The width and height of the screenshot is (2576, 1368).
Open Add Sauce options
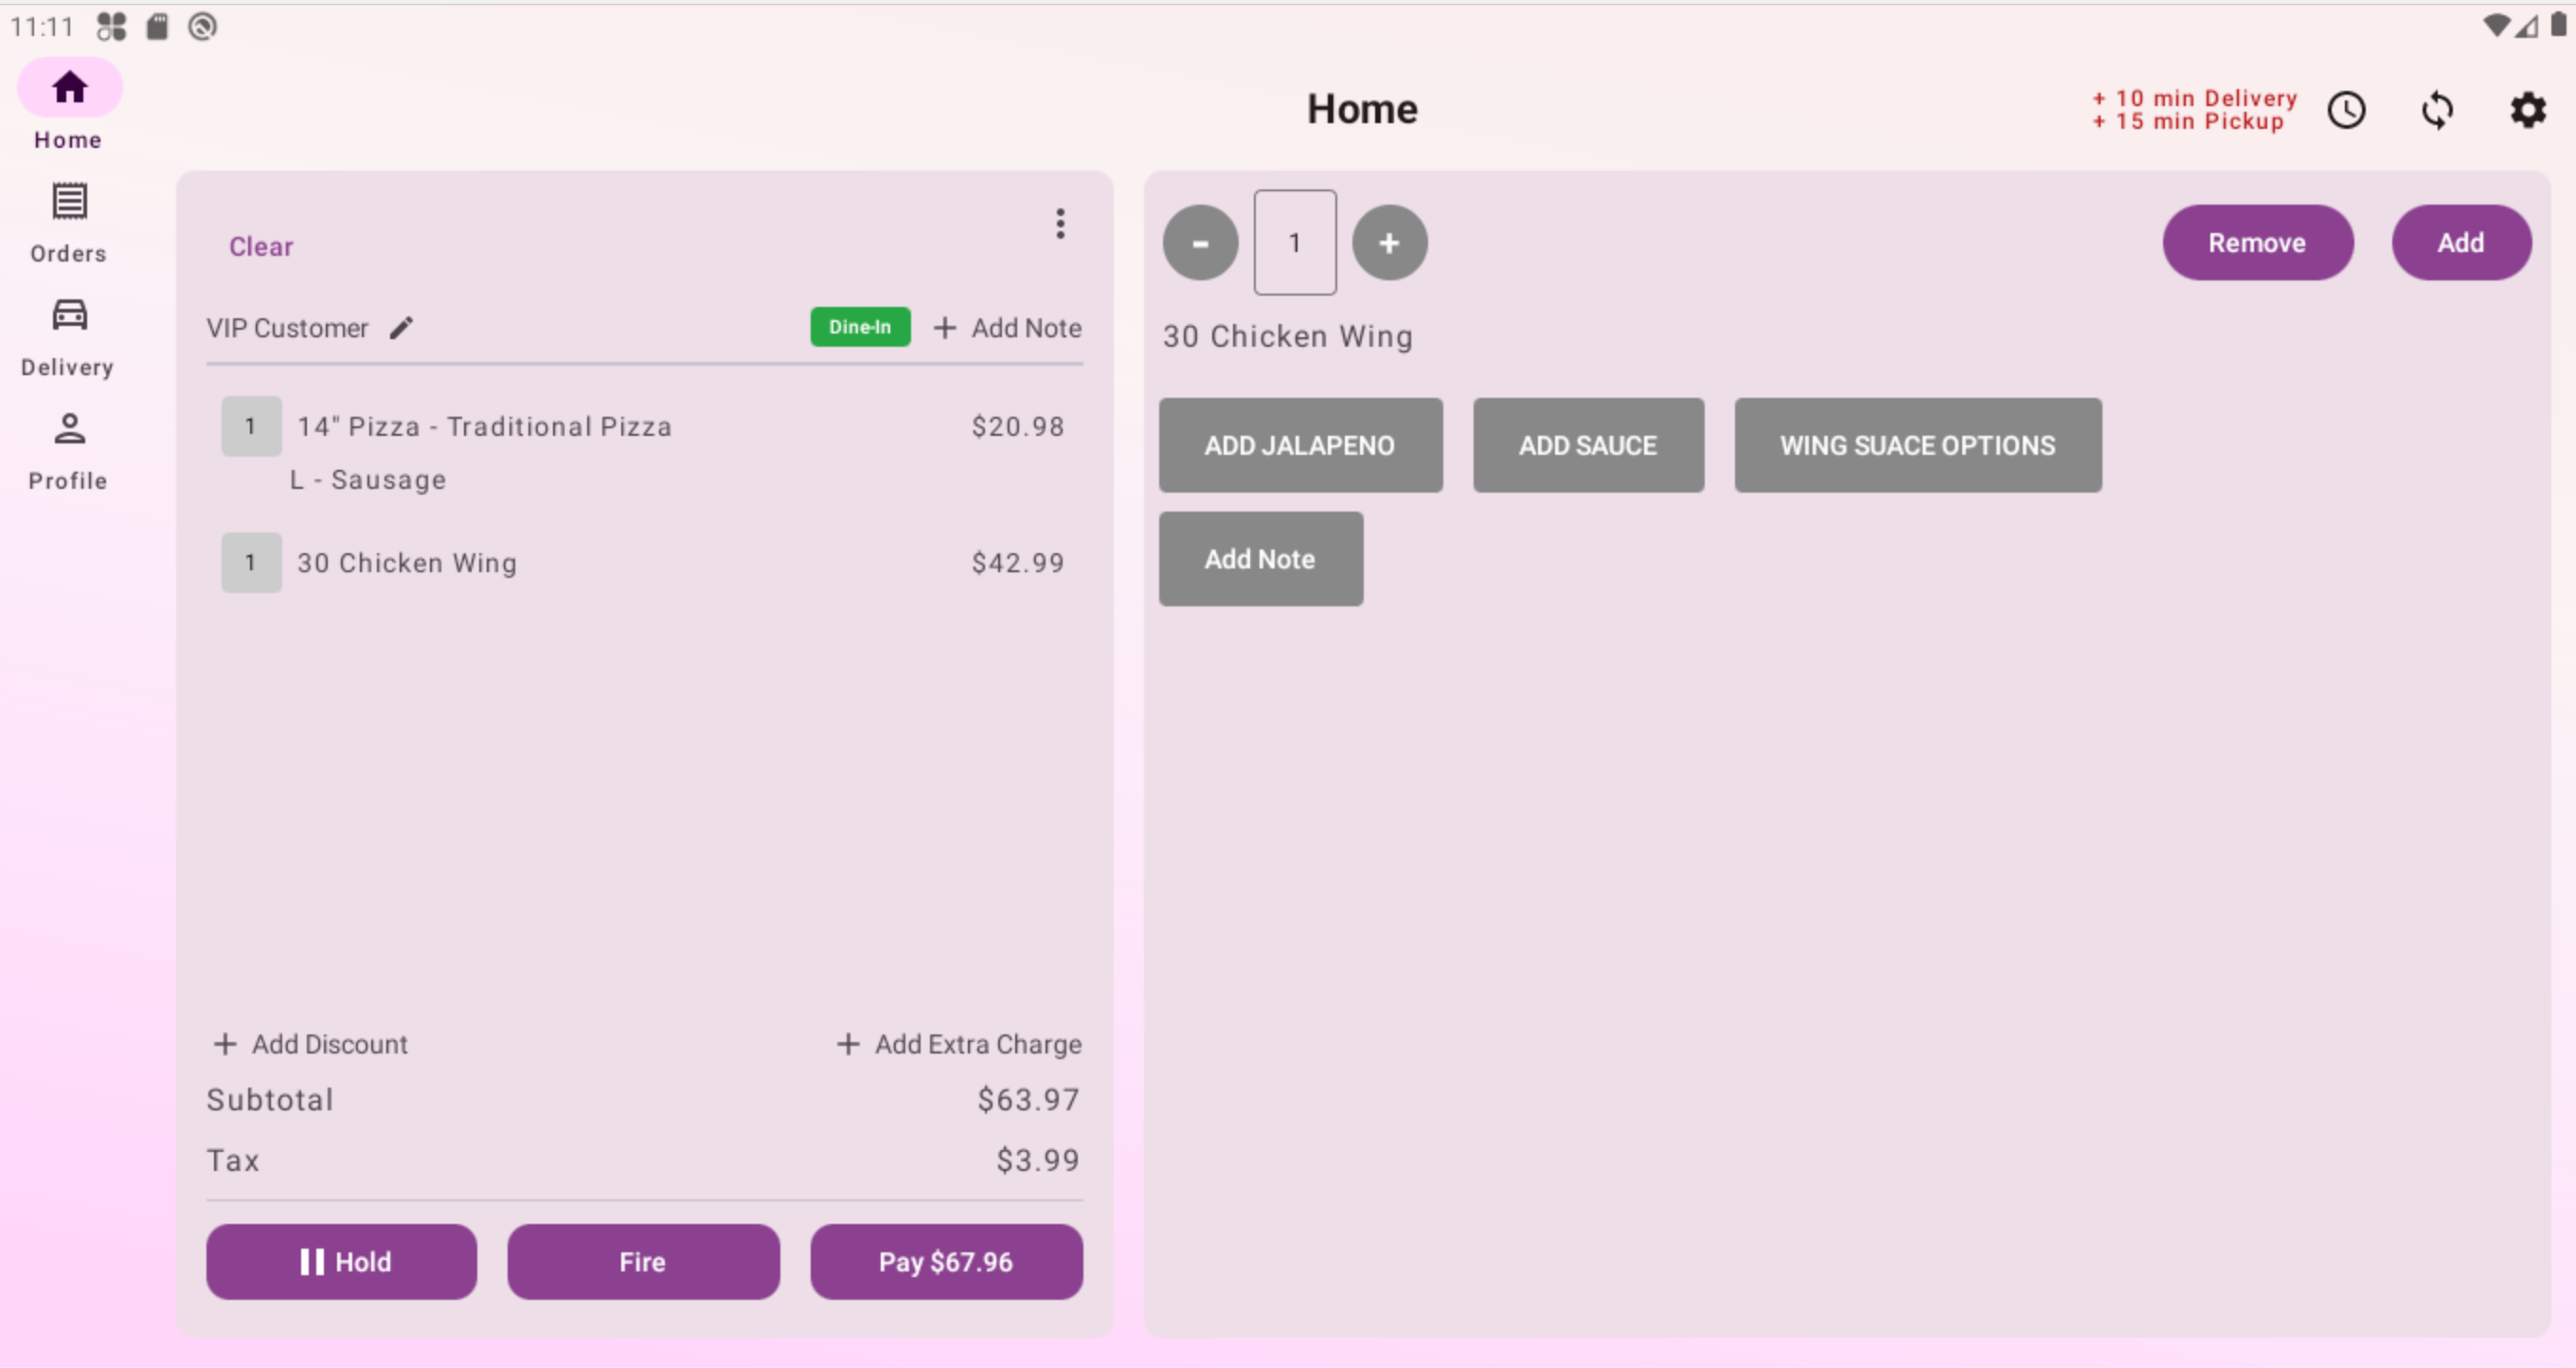[x=1588, y=445]
